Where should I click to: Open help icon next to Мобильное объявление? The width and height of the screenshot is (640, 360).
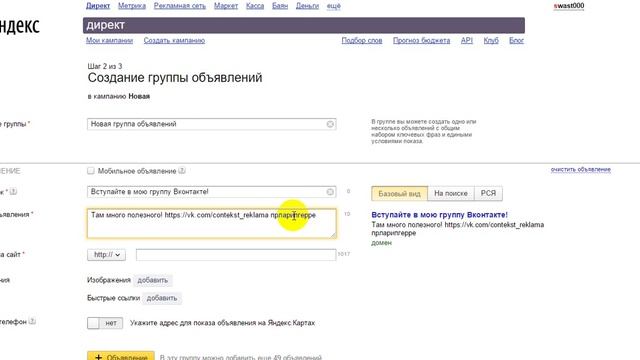tap(182, 171)
